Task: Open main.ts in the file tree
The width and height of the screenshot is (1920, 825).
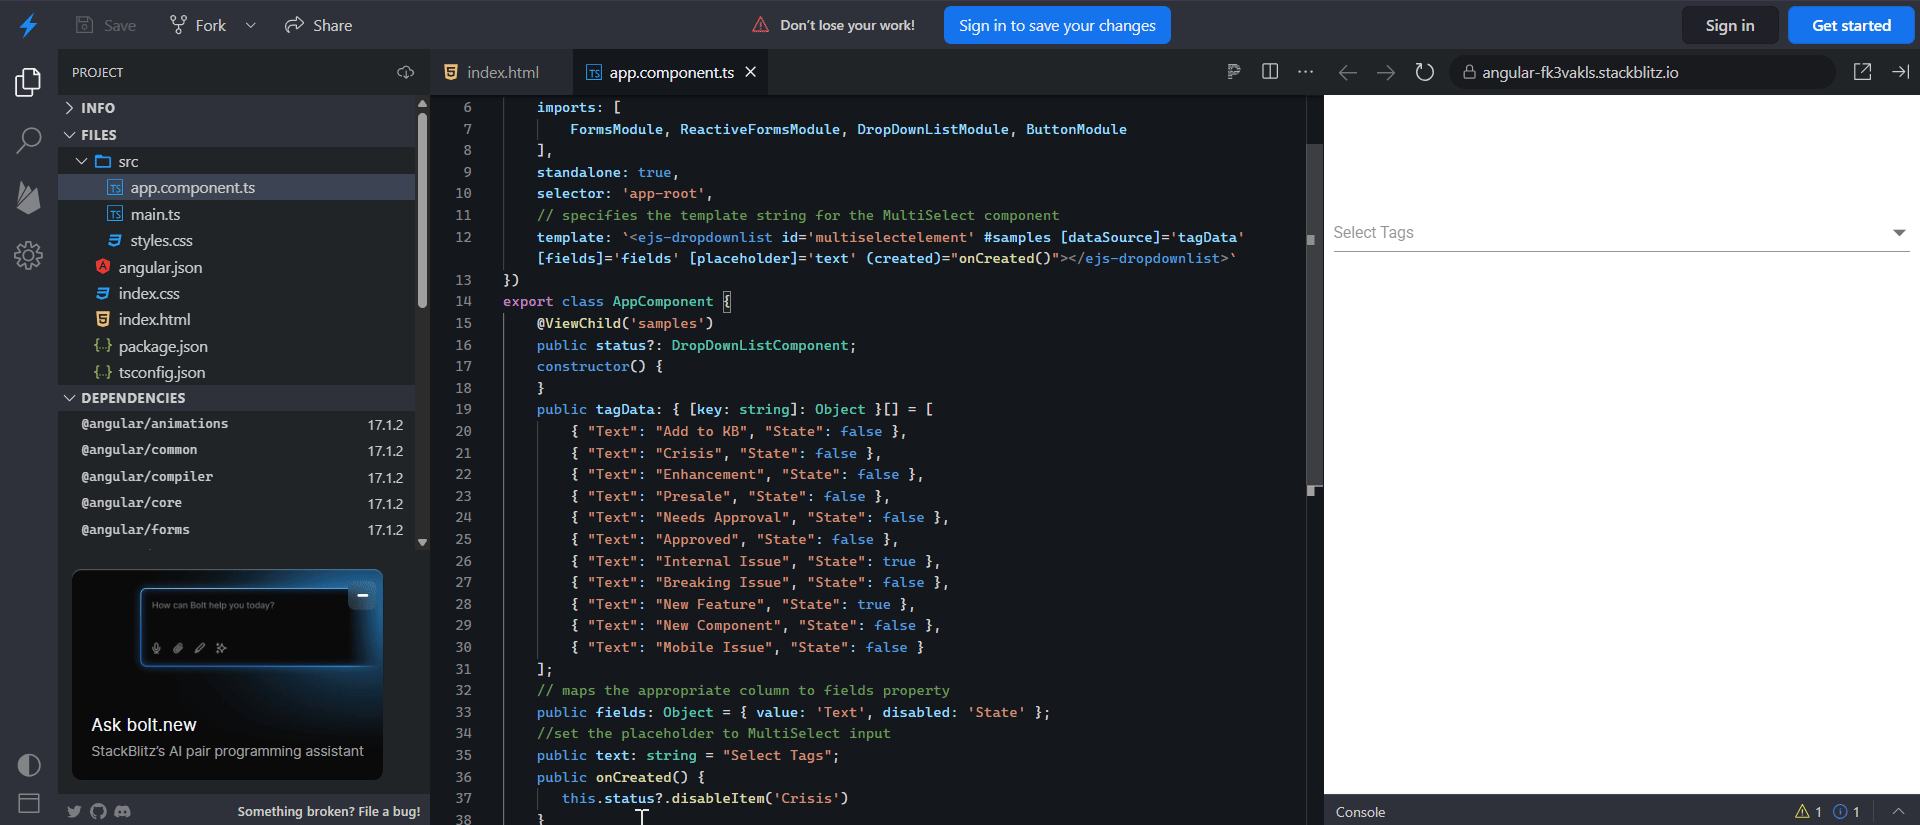Action: (x=155, y=214)
